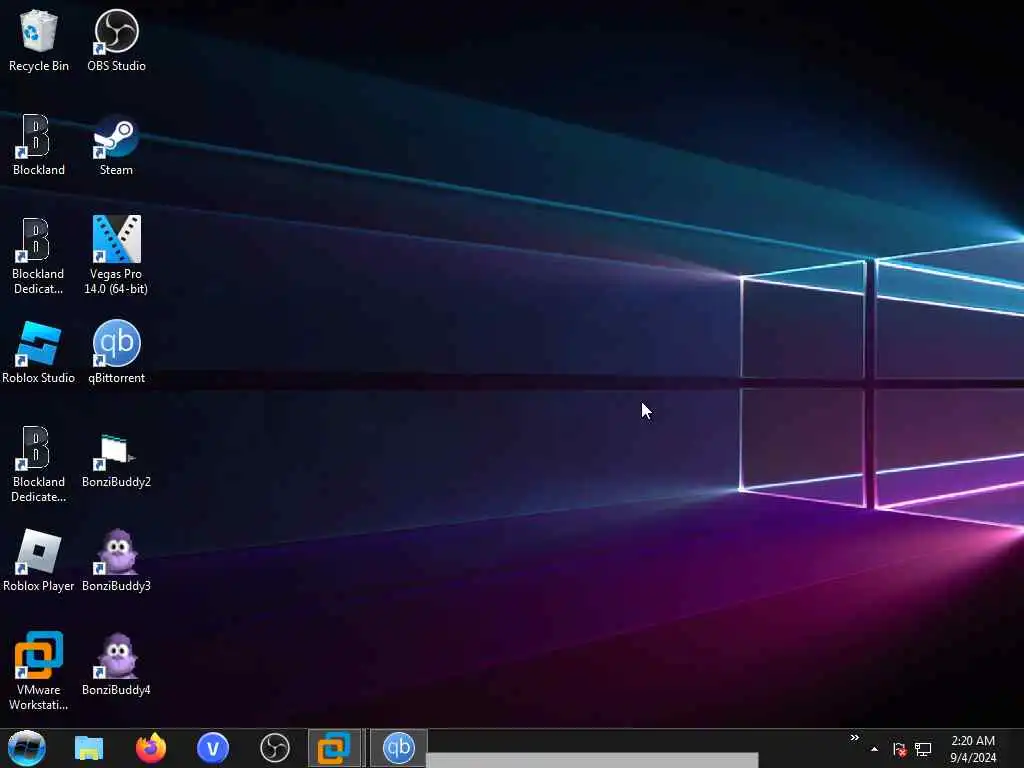Select the Steam desktop shortcut

point(116,145)
